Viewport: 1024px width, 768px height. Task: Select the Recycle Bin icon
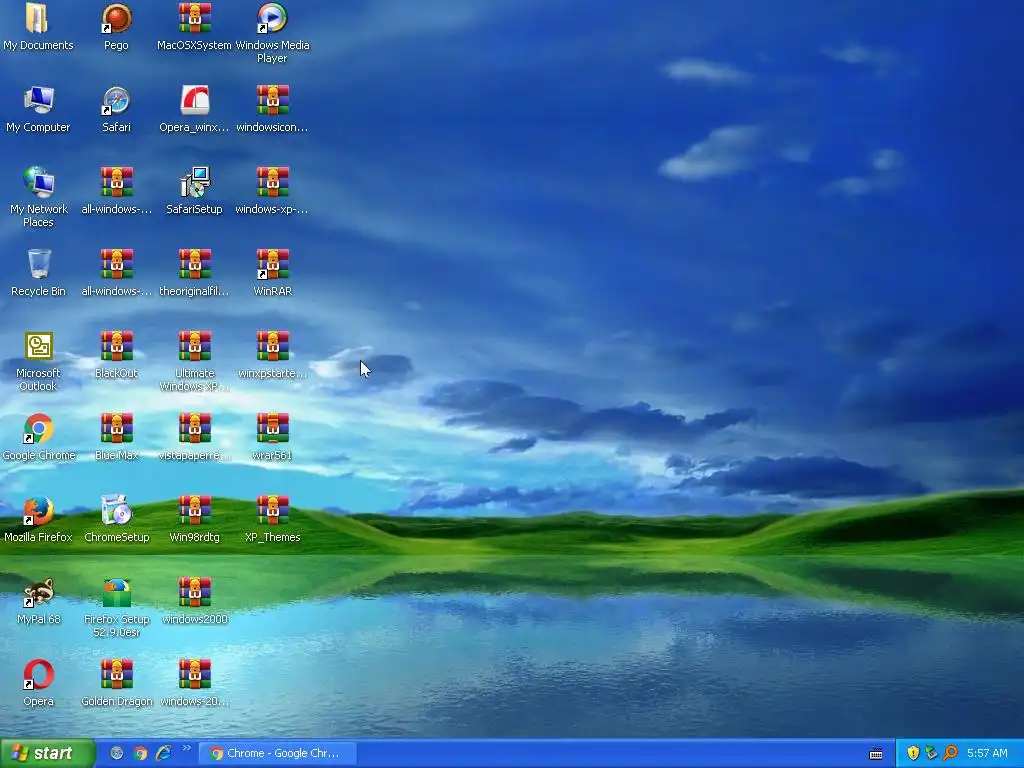(38, 264)
